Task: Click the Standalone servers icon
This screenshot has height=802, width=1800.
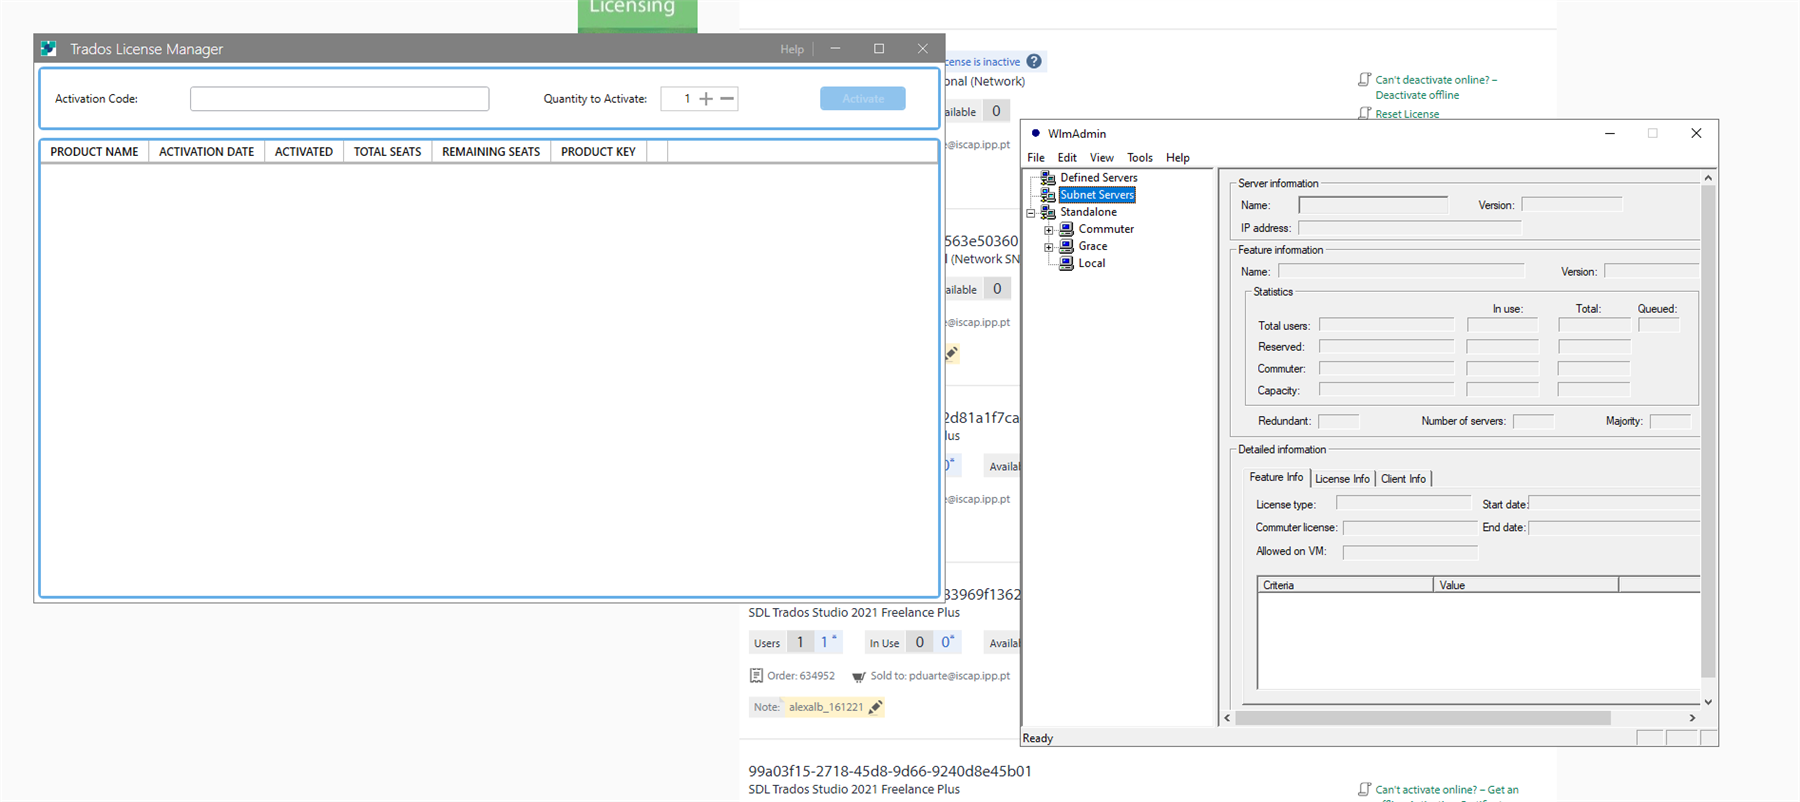Action: (x=1048, y=212)
